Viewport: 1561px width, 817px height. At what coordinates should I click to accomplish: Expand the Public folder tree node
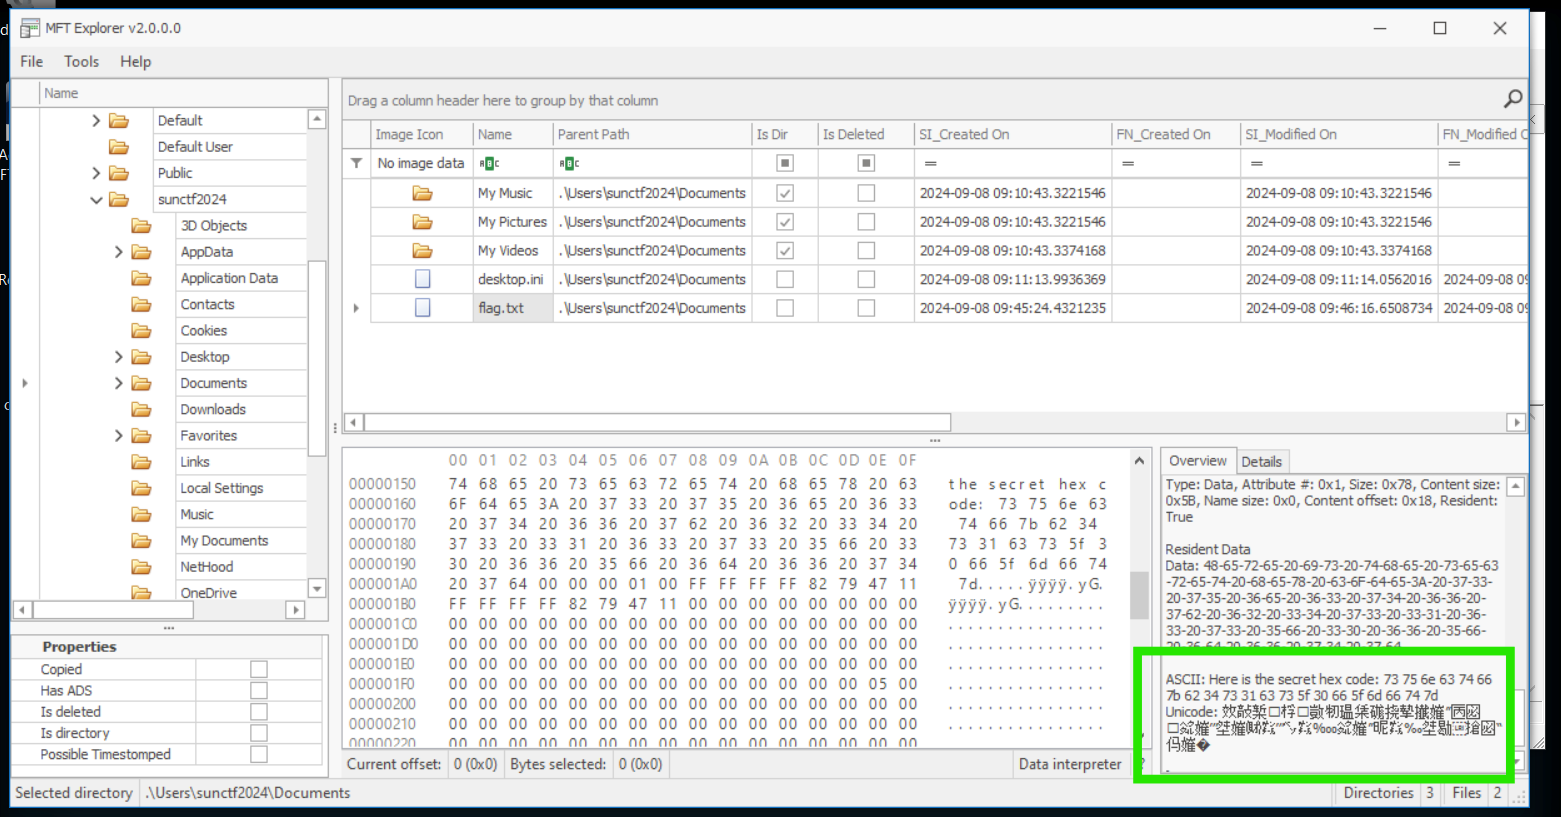[96, 173]
